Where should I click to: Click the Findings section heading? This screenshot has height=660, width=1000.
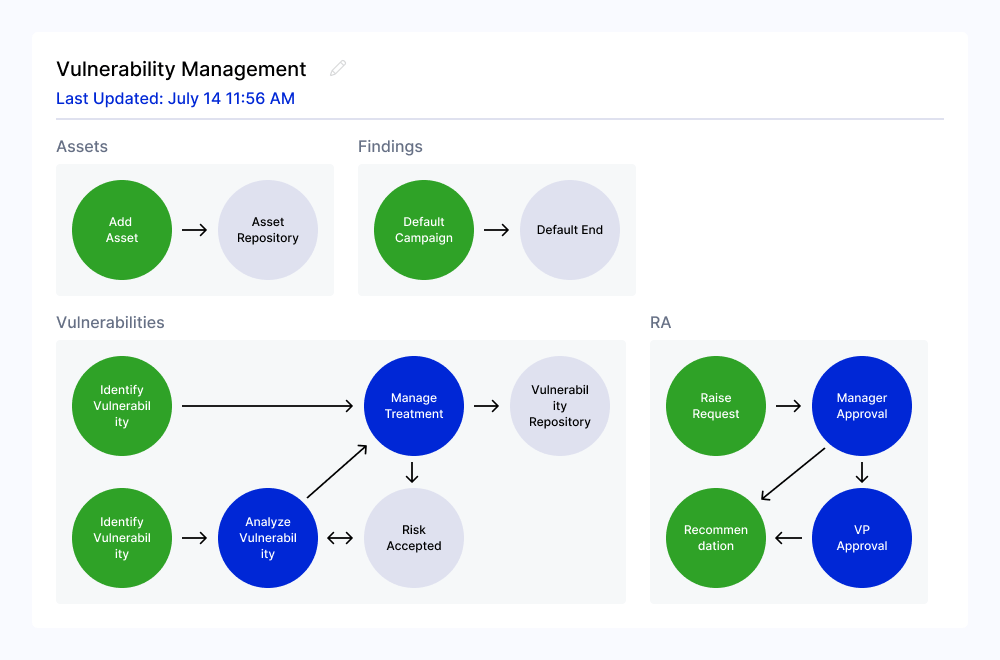click(390, 147)
